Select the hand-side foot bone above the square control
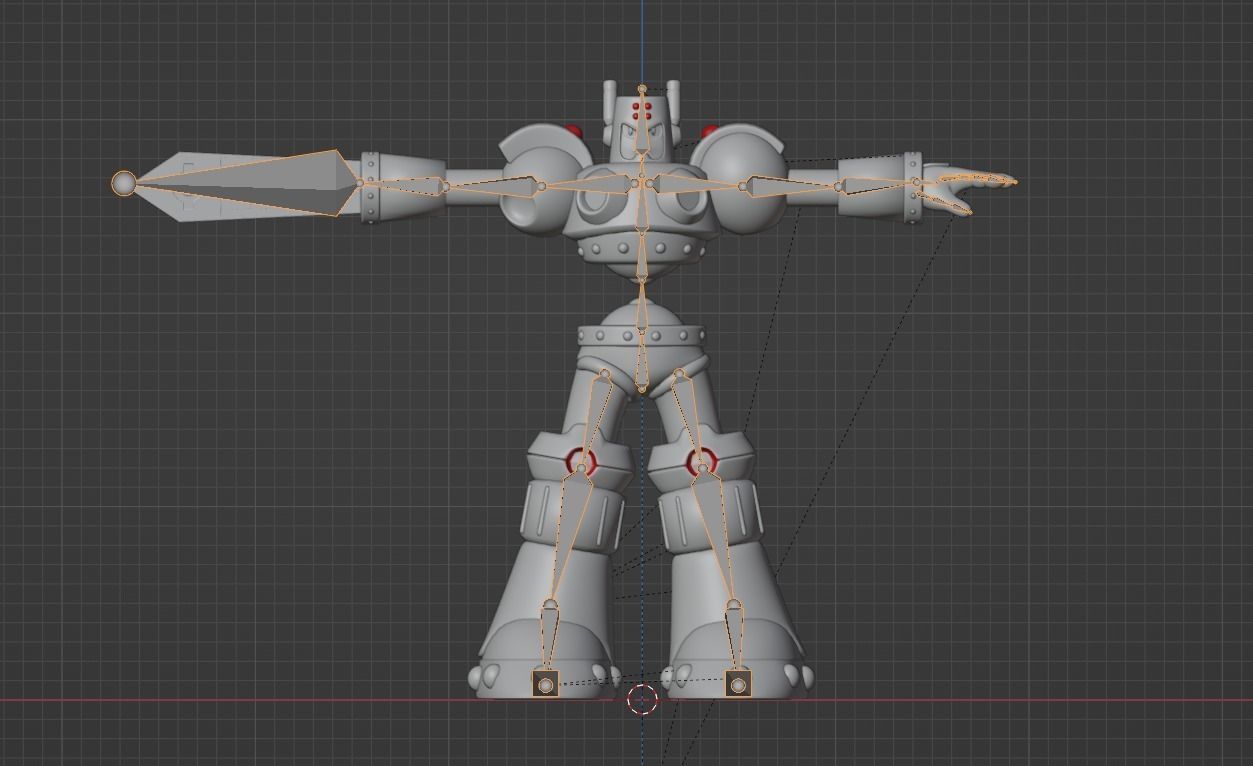The image size is (1253, 766). pyautogui.click(x=735, y=640)
